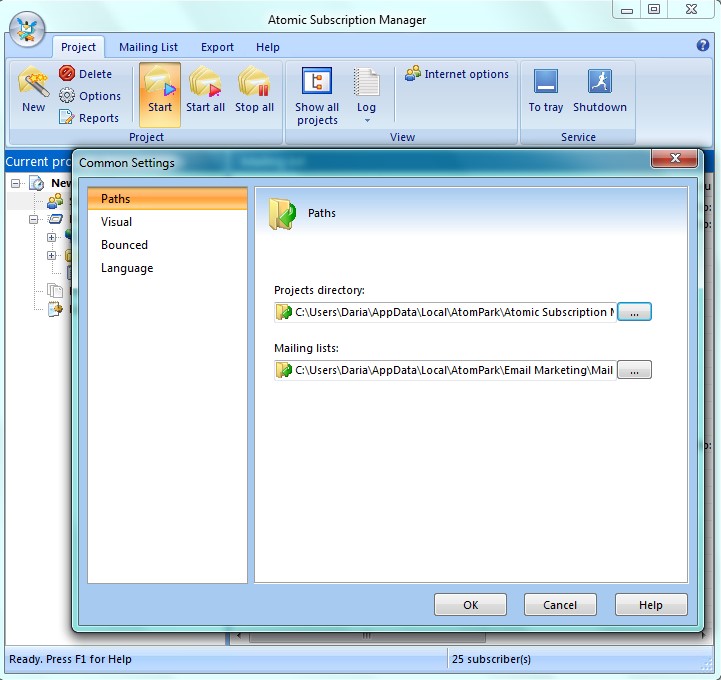
Task: Open the Export ribbon tab
Action: [217, 47]
